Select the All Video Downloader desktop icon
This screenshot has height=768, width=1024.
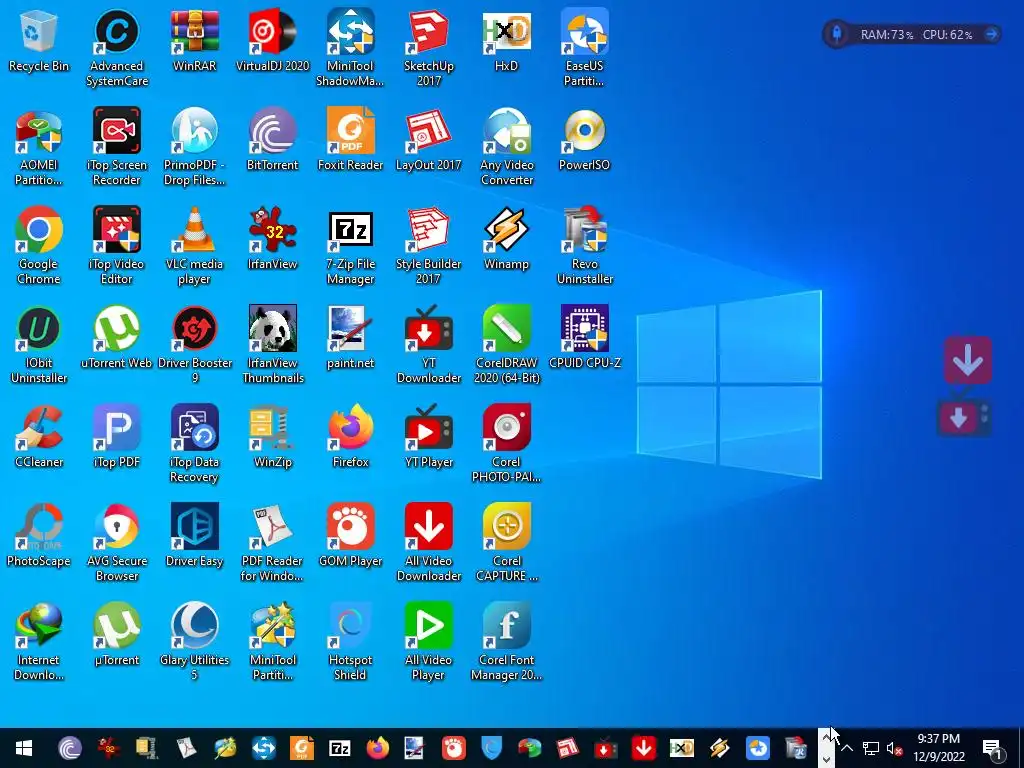428,543
